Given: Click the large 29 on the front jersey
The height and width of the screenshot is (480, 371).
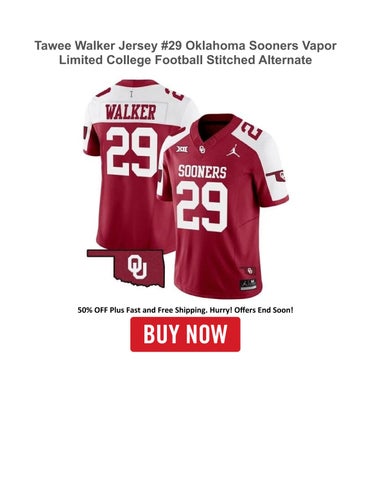Looking at the screenshot, I should pyautogui.click(x=202, y=207).
